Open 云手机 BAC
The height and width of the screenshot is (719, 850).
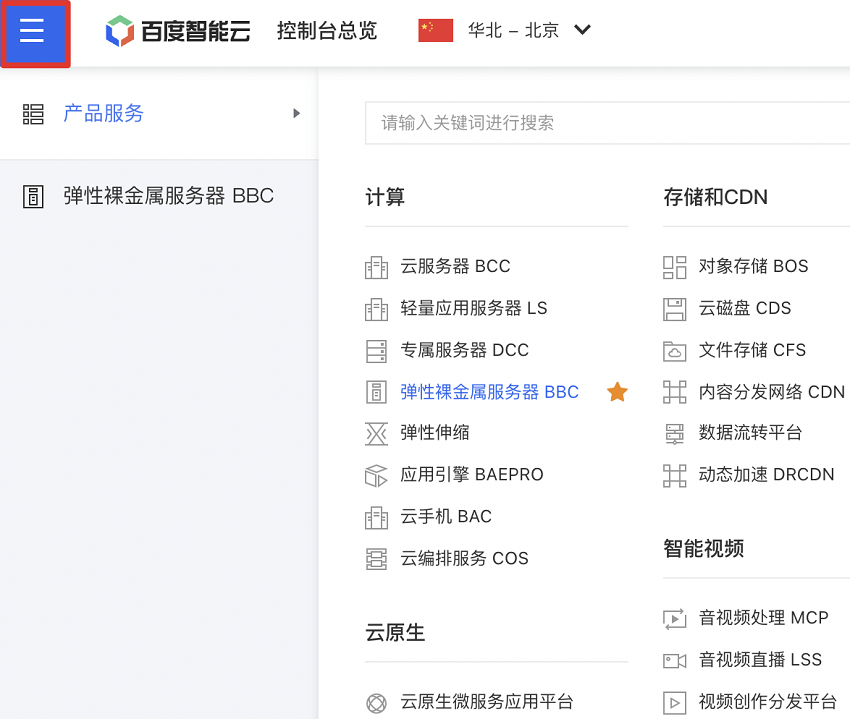click(446, 516)
